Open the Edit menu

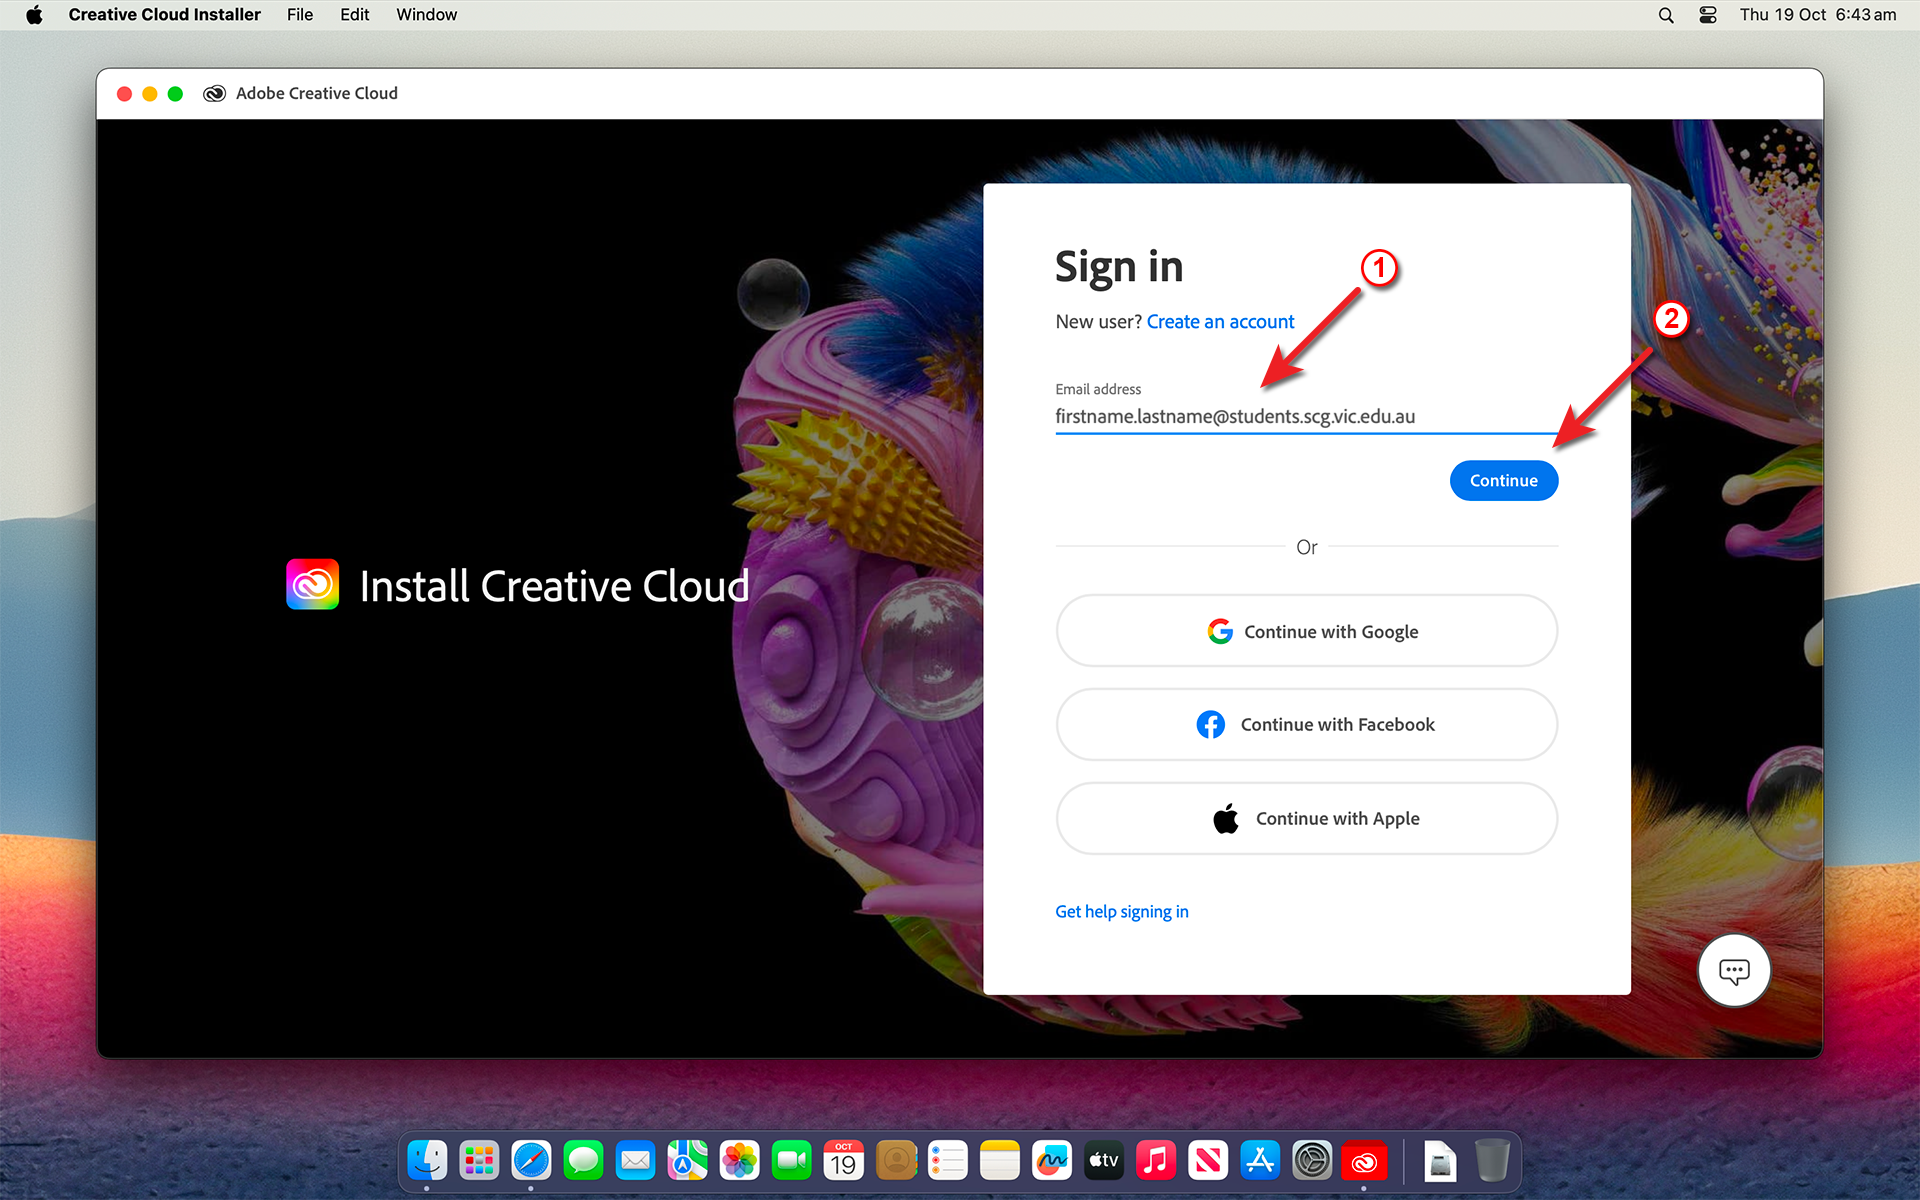[354, 15]
